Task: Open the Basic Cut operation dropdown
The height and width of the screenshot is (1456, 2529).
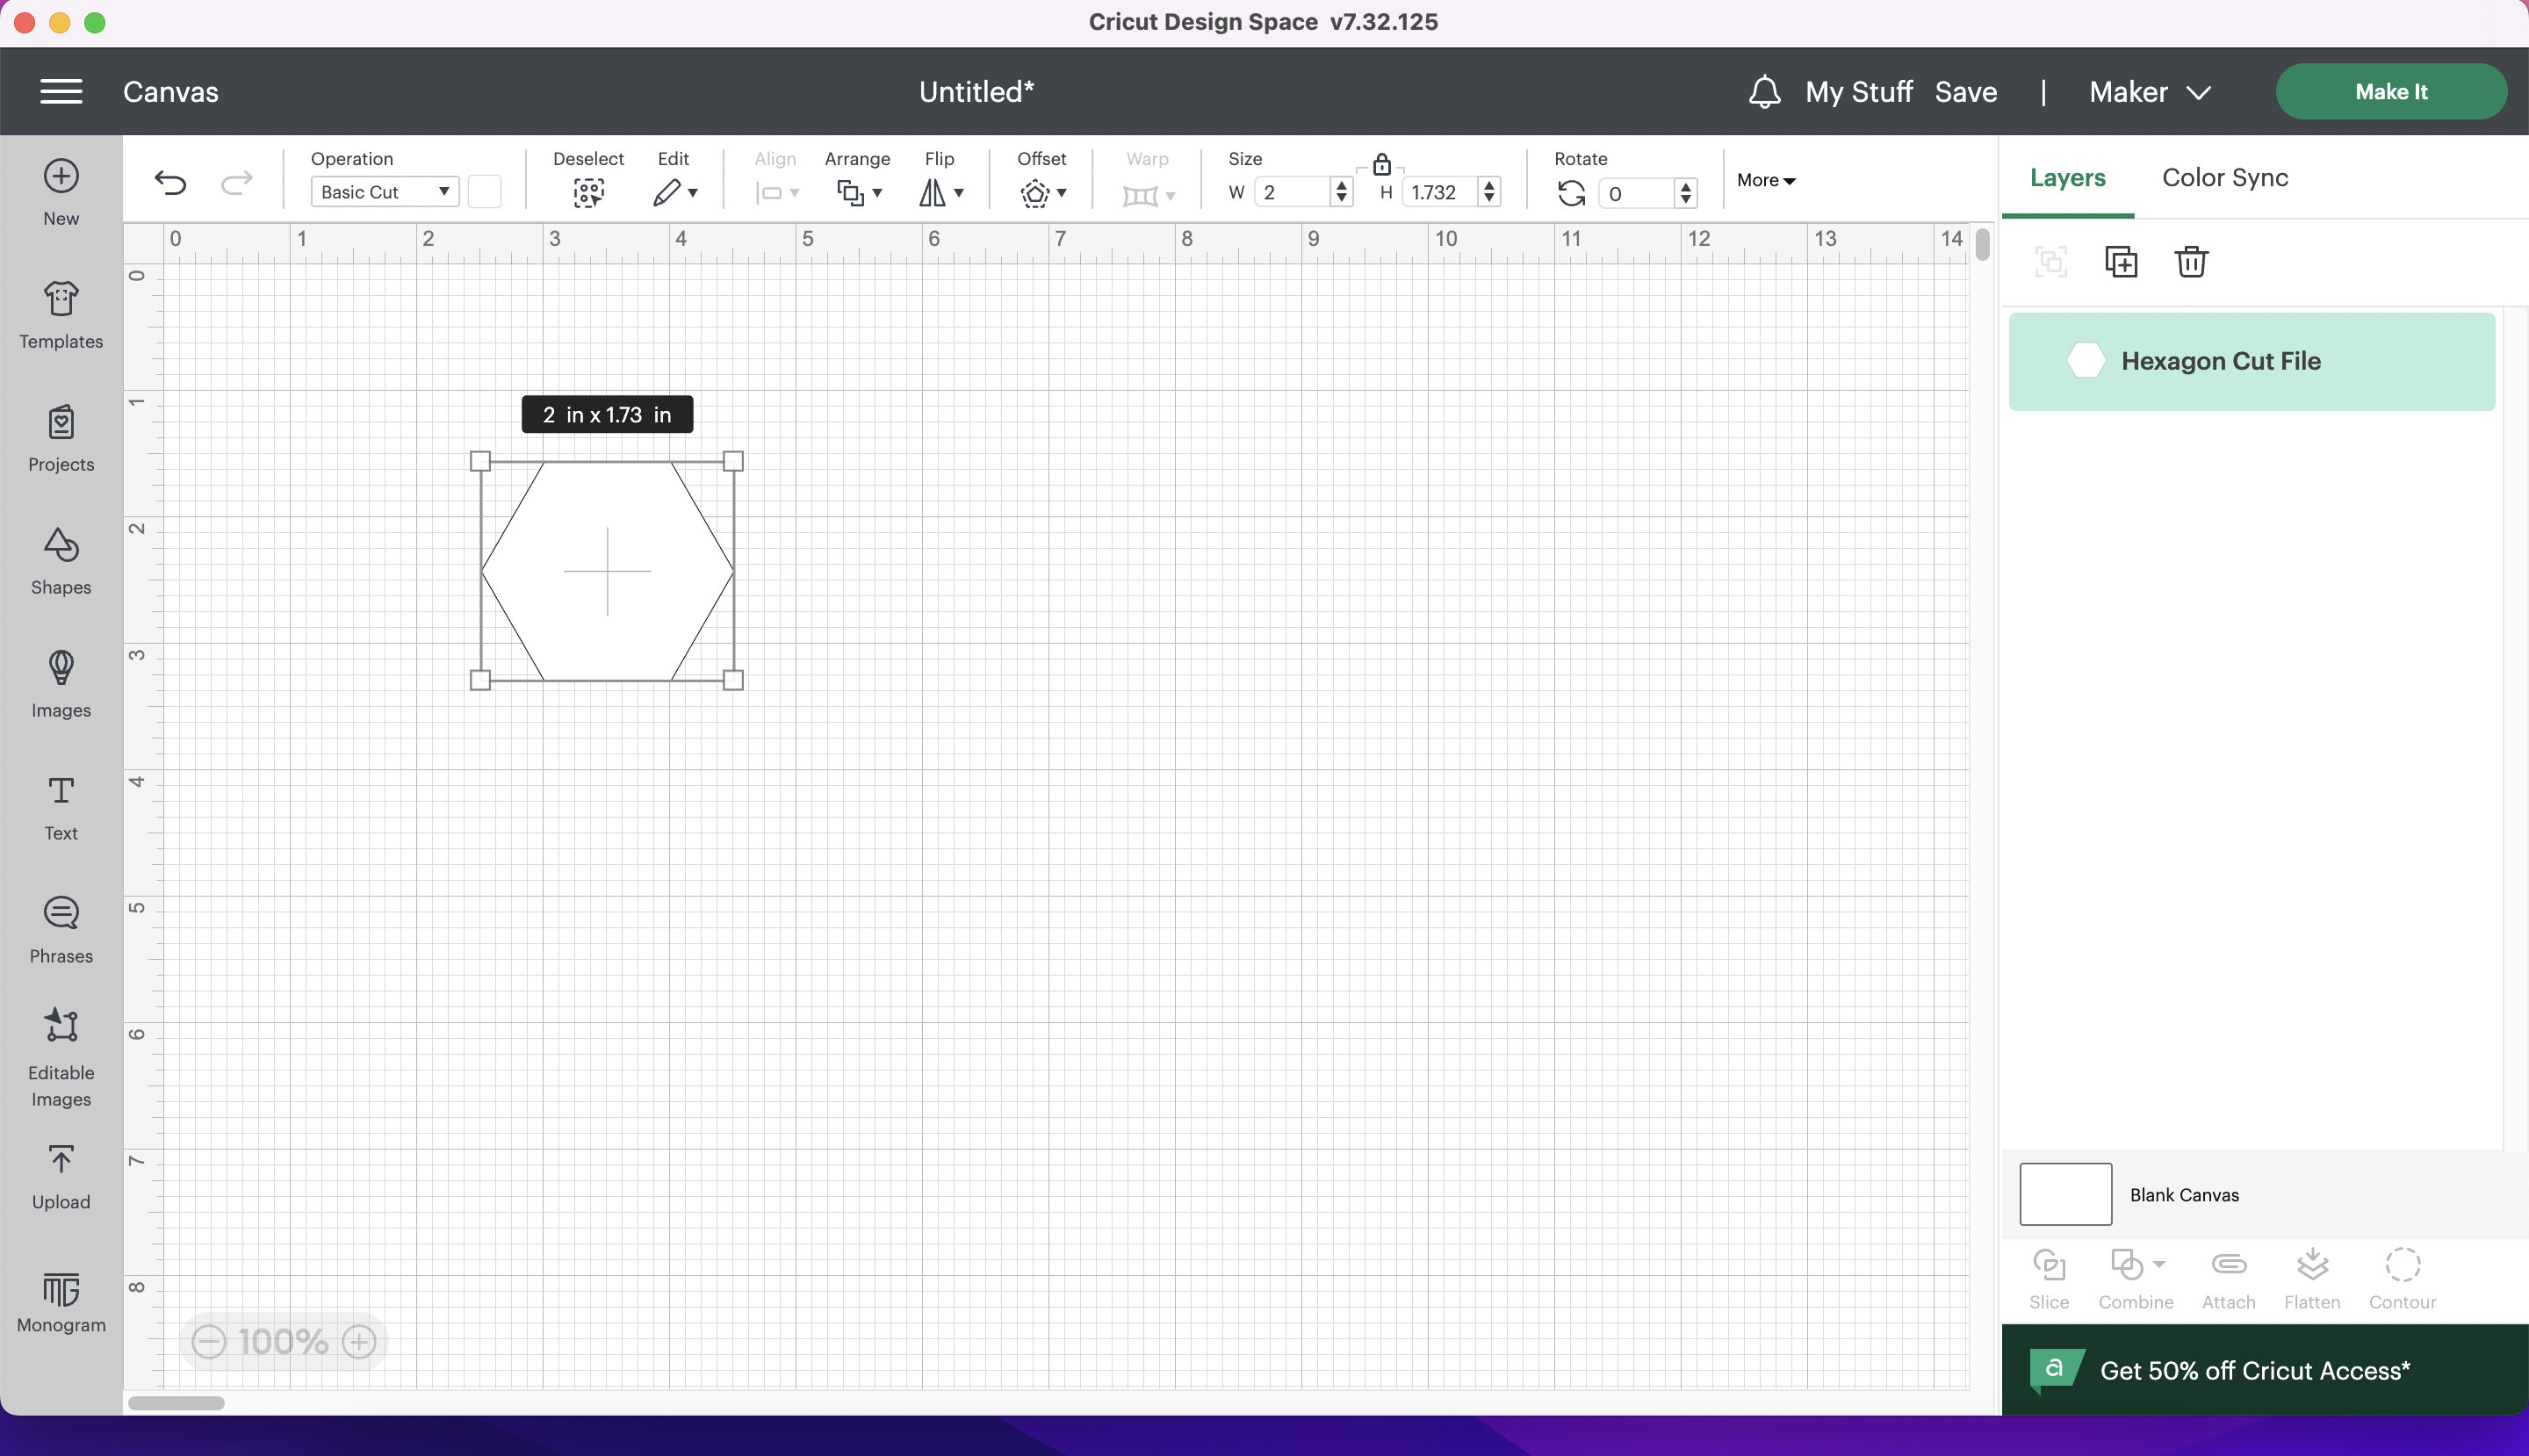Action: 383,191
